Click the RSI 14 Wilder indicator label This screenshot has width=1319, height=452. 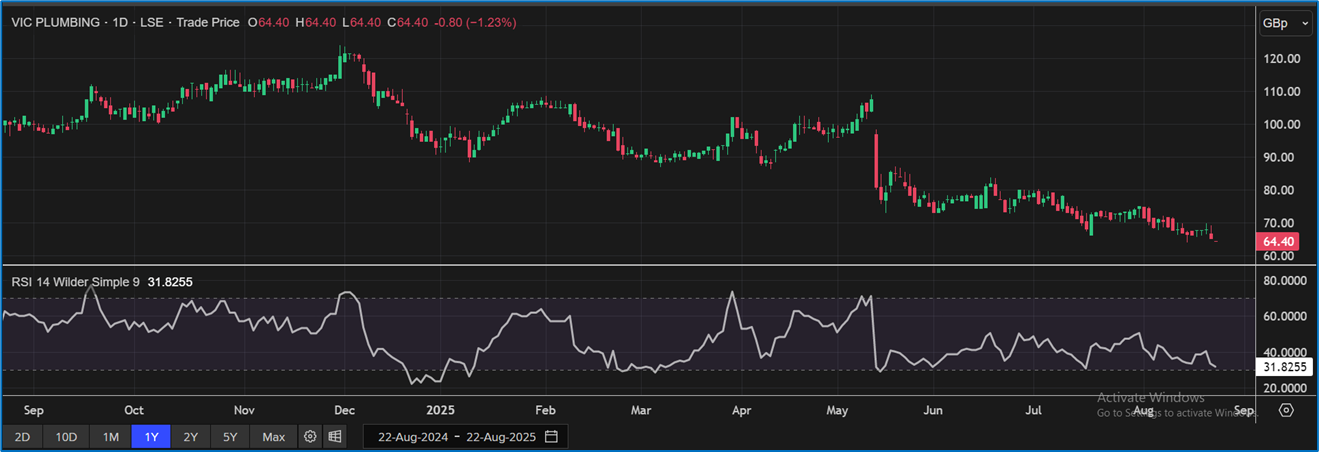click(76, 282)
